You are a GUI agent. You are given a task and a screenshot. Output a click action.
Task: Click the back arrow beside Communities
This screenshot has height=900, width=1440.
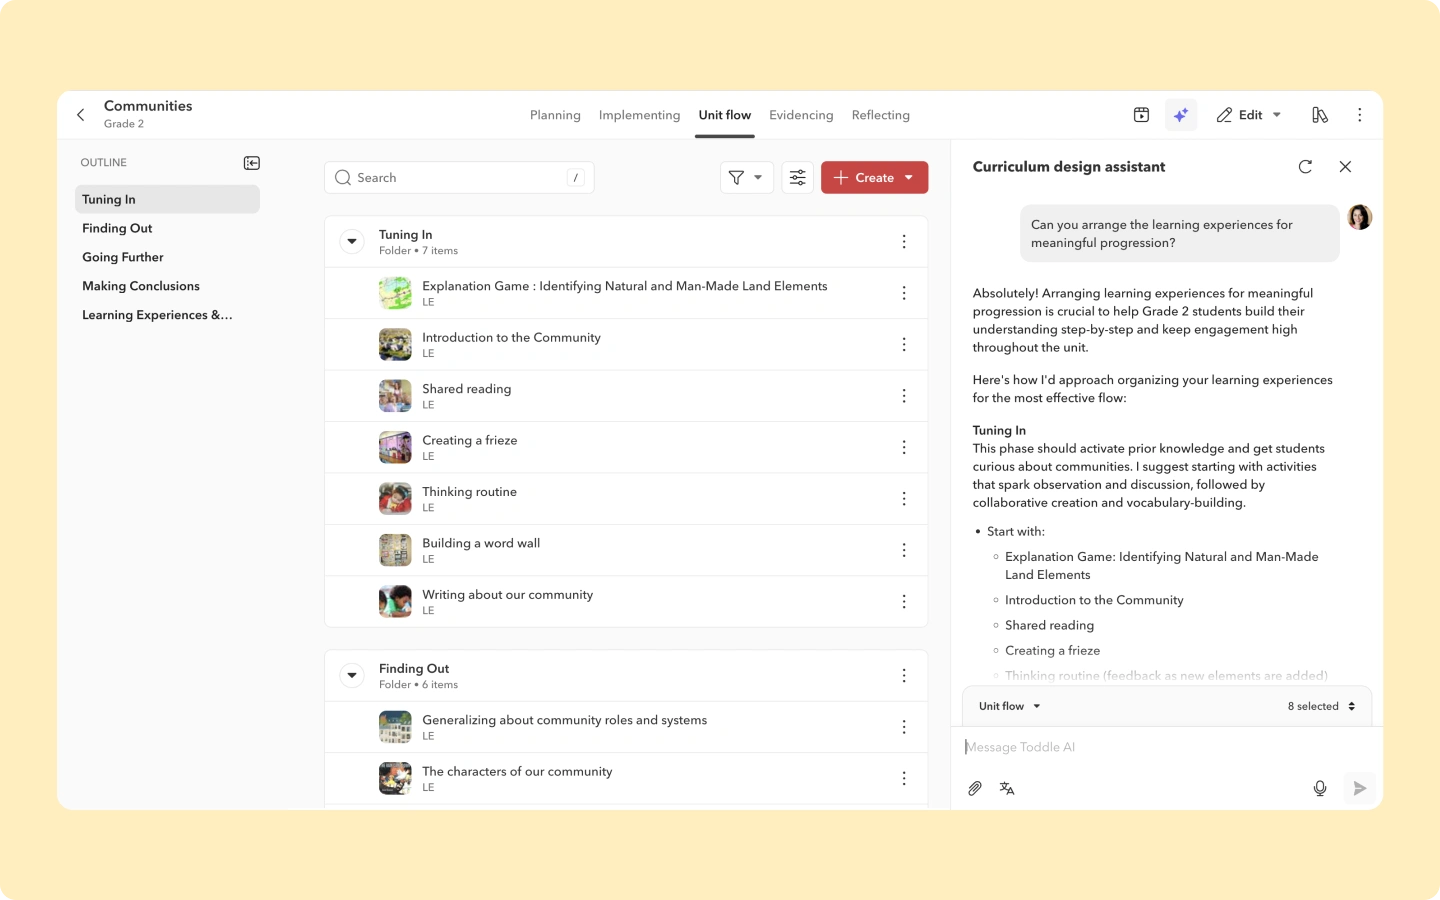pyautogui.click(x=81, y=115)
